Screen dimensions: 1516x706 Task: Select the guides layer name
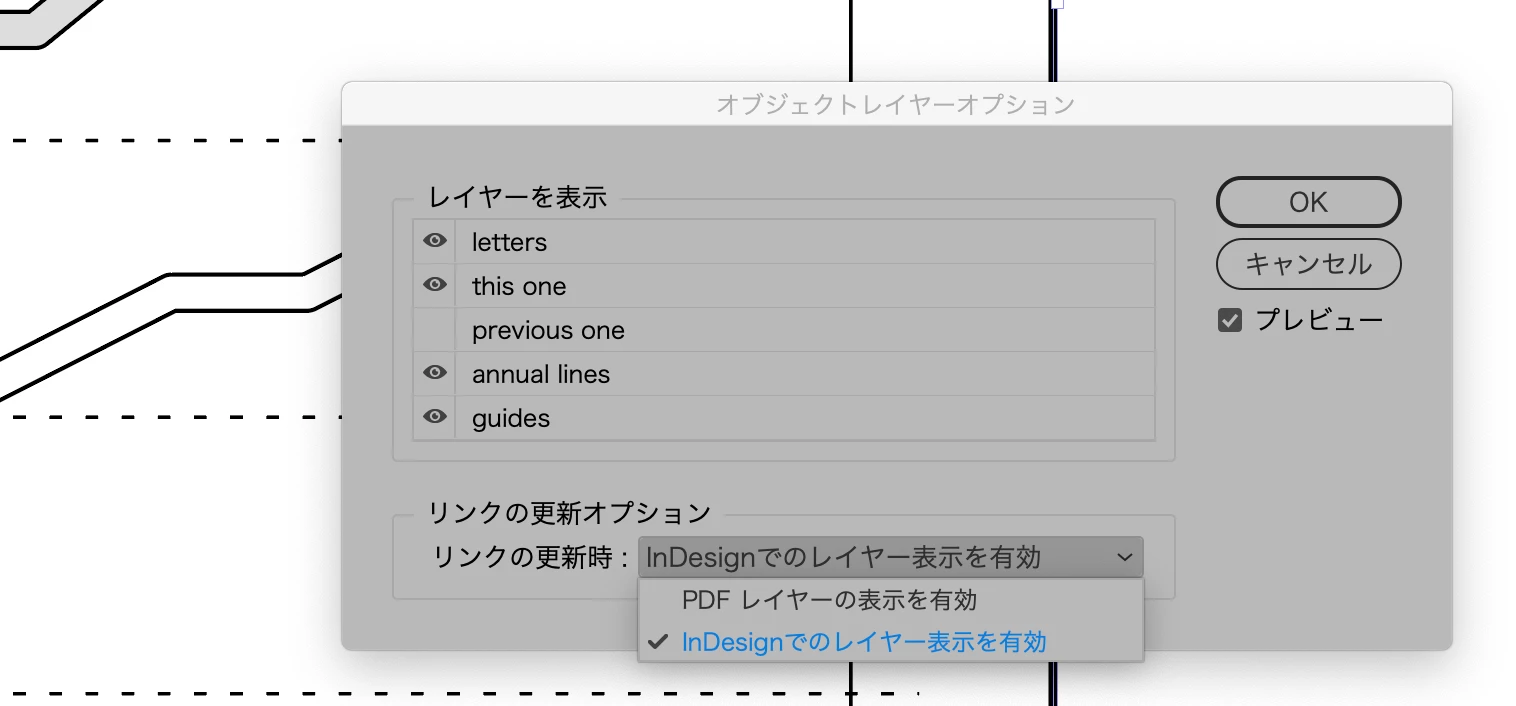[x=511, y=418]
